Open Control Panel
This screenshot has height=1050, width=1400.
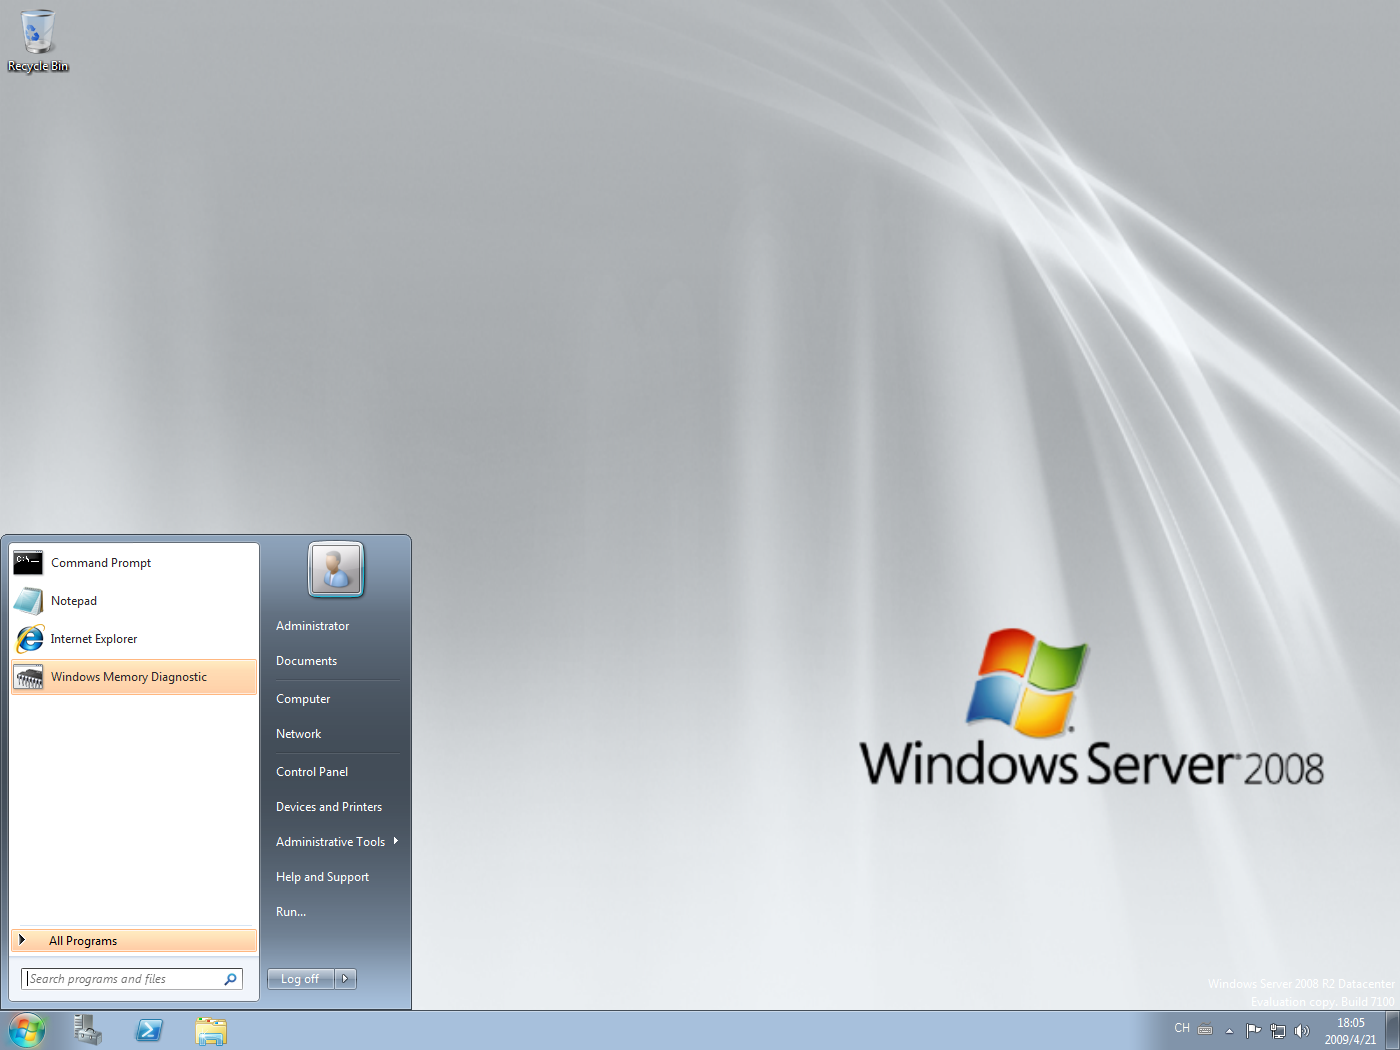(312, 772)
